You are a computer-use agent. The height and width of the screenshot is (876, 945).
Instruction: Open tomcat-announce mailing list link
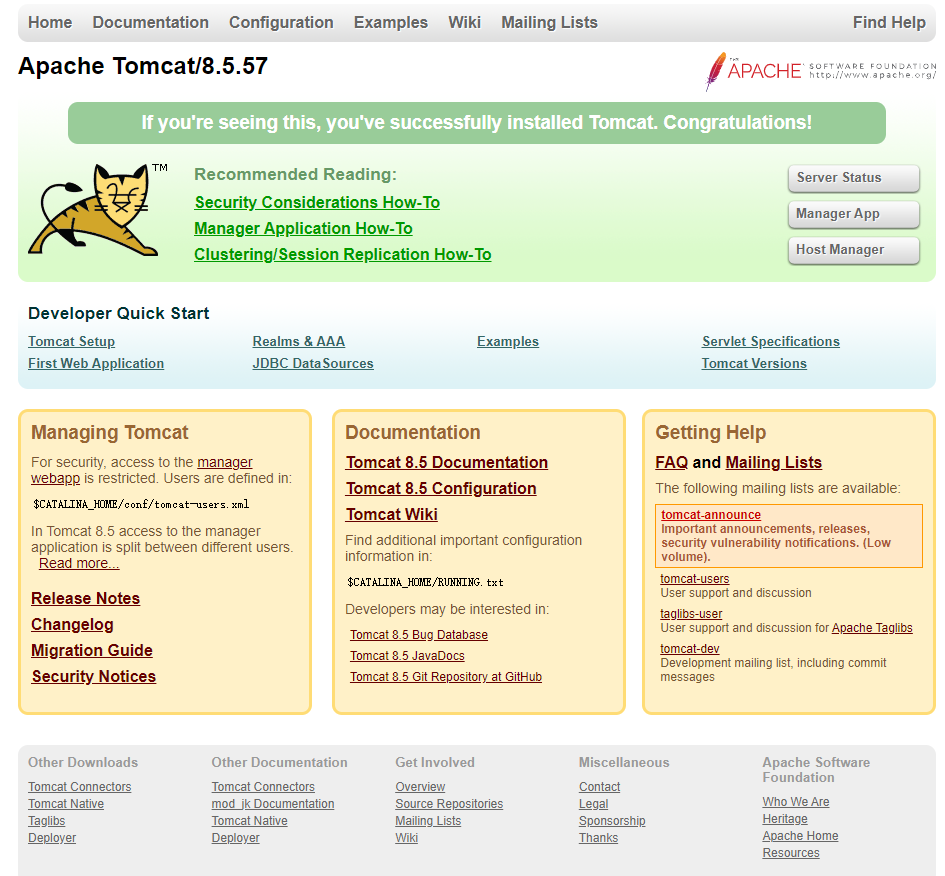coord(711,515)
